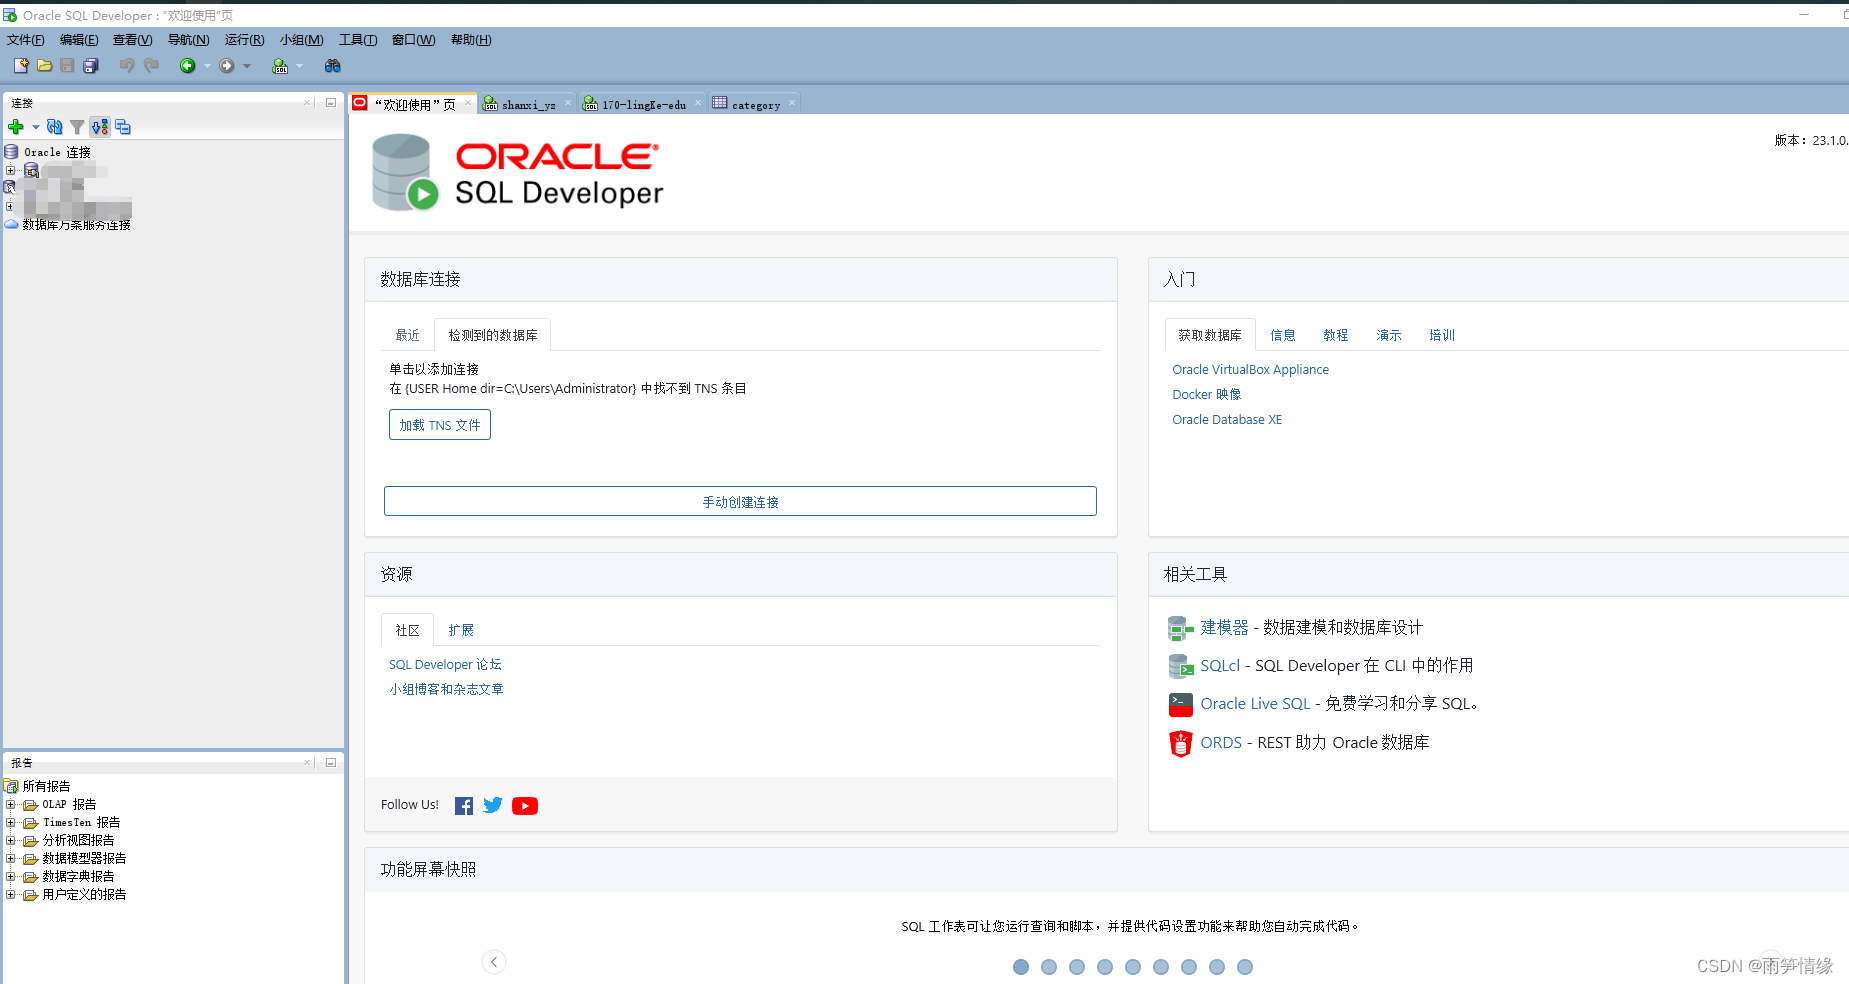Open the Back history dropdown arrow
Screen dimensions: 1849x984
point(207,66)
